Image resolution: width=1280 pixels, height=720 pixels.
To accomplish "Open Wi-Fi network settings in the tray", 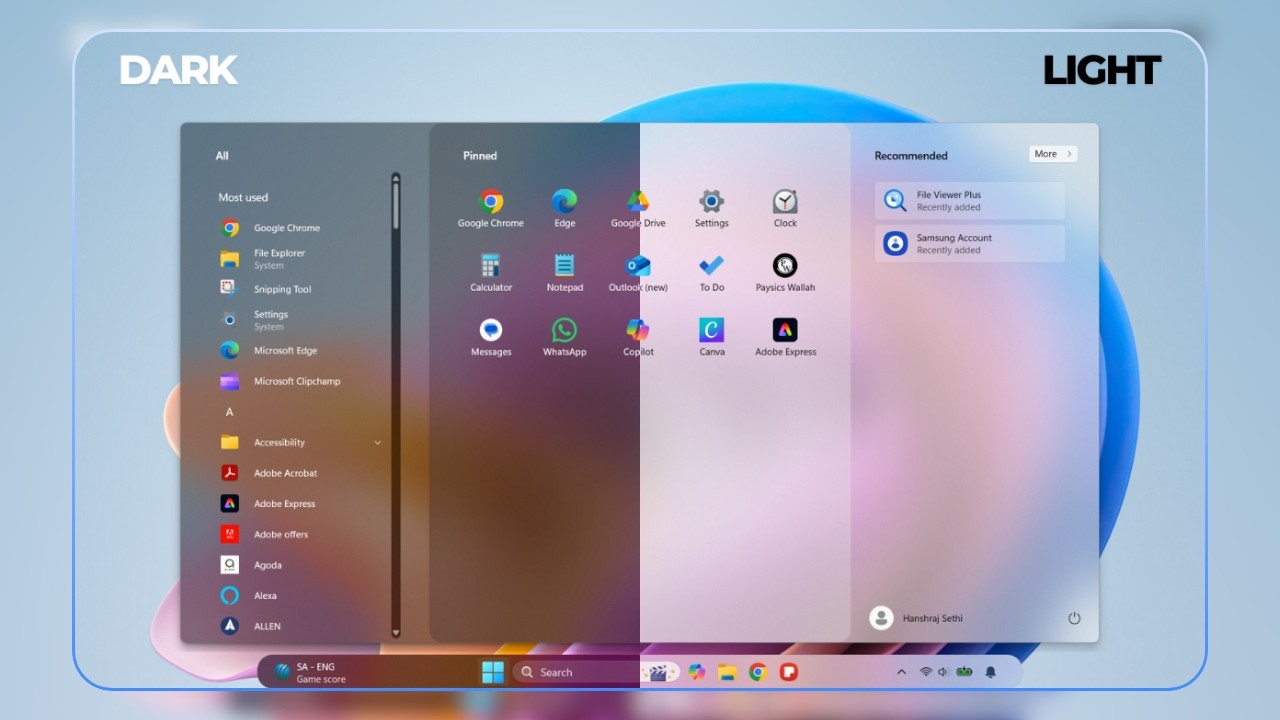I will (x=926, y=672).
